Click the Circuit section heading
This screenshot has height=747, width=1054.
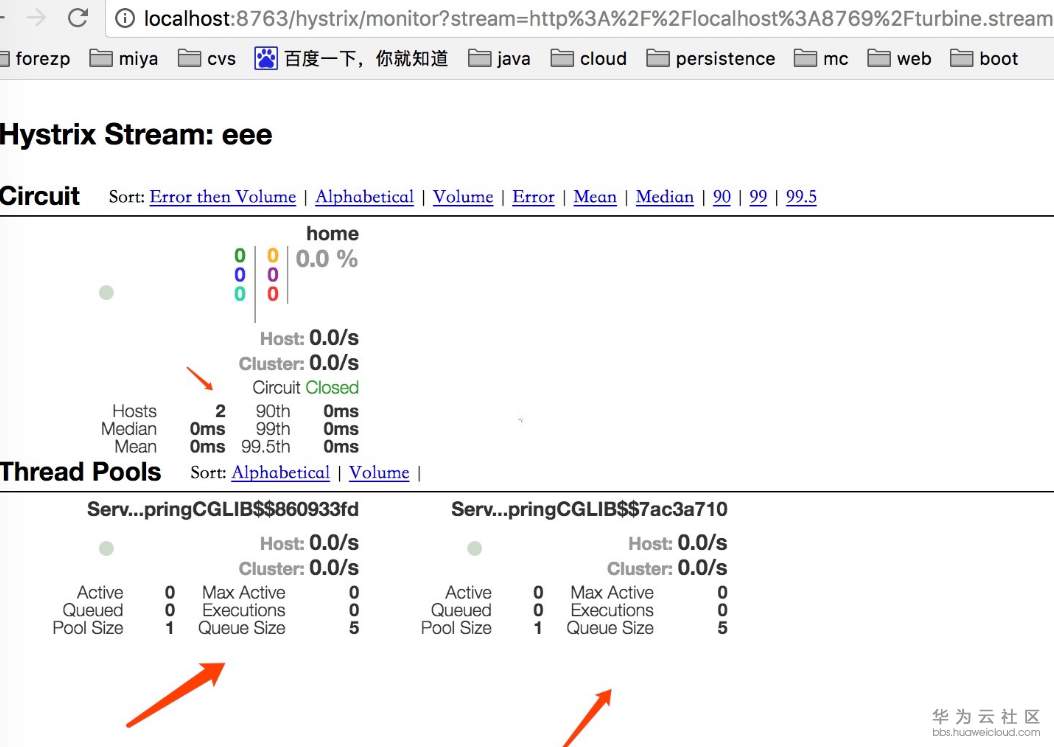40,196
